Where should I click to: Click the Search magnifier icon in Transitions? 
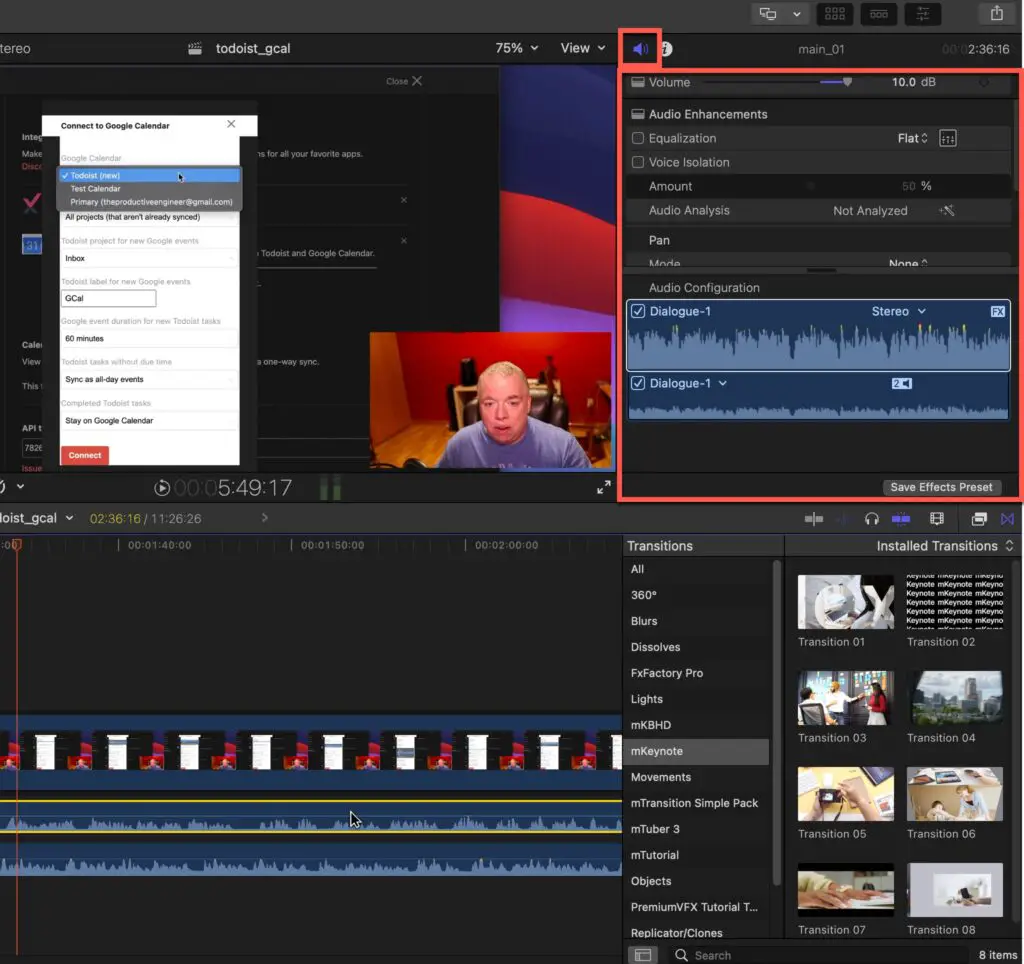[x=681, y=955]
